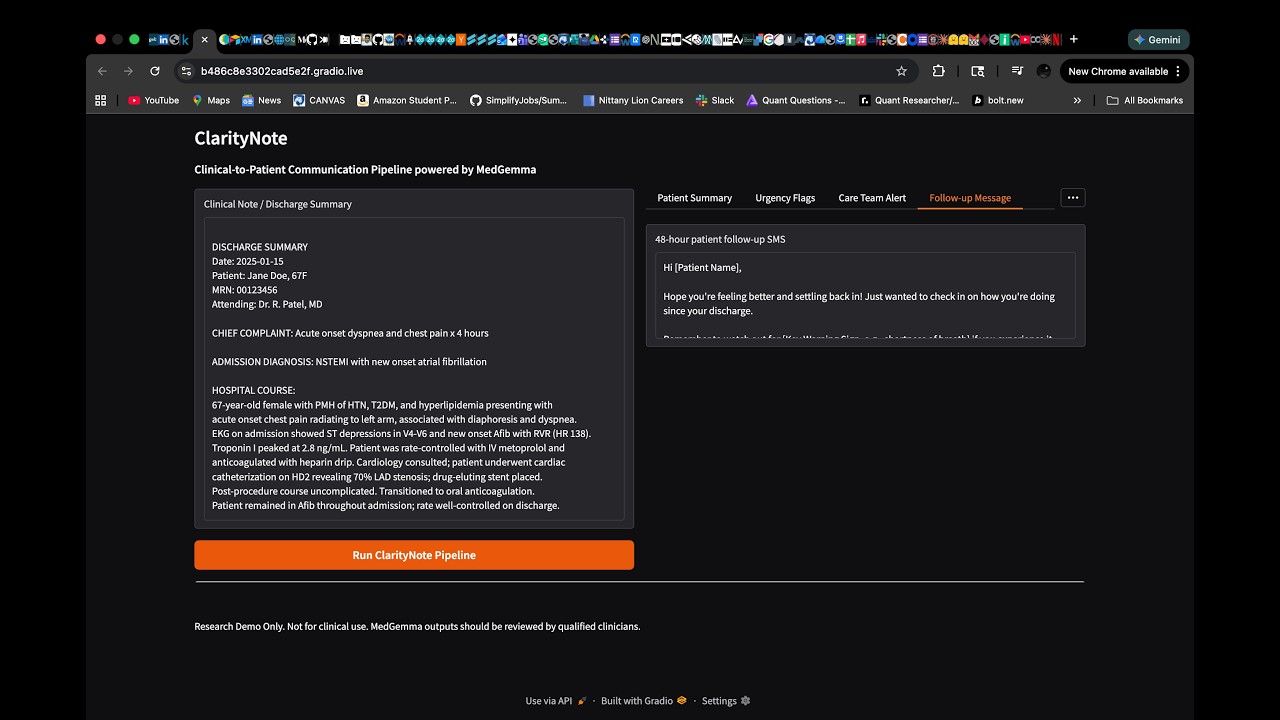The width and height of the screenshot is (1280, 720).
Task: Click the browser forward arrow
Action: (x=128, y=71)
